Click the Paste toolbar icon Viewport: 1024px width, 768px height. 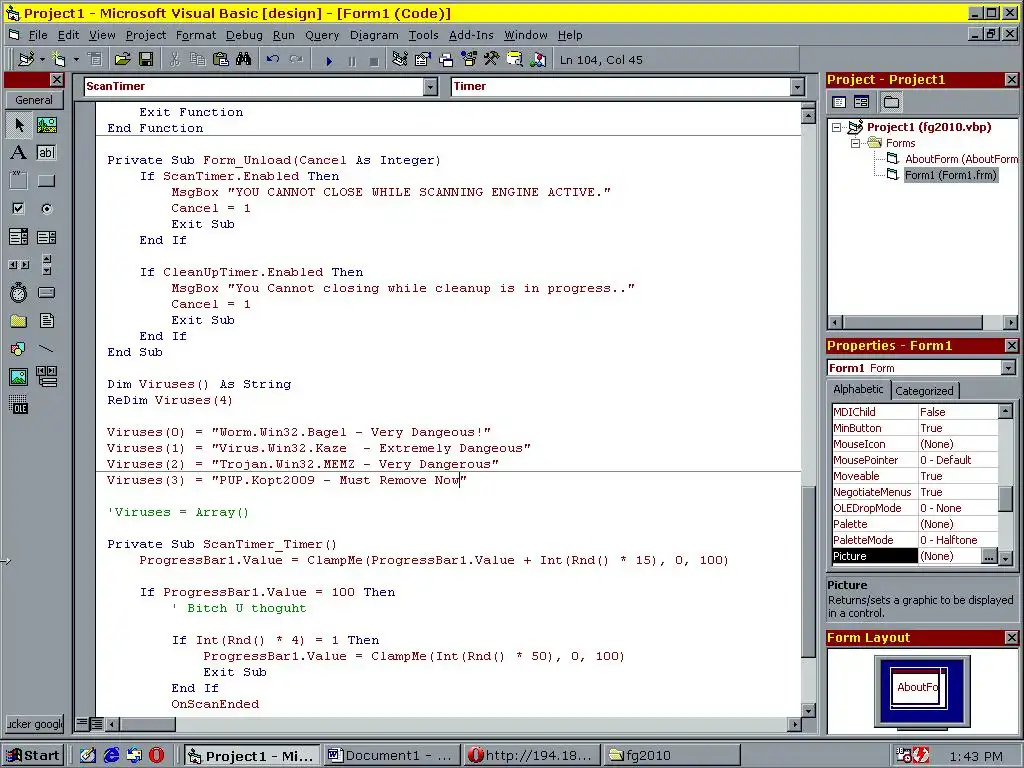pyautogui.click(x=221, y=60)
